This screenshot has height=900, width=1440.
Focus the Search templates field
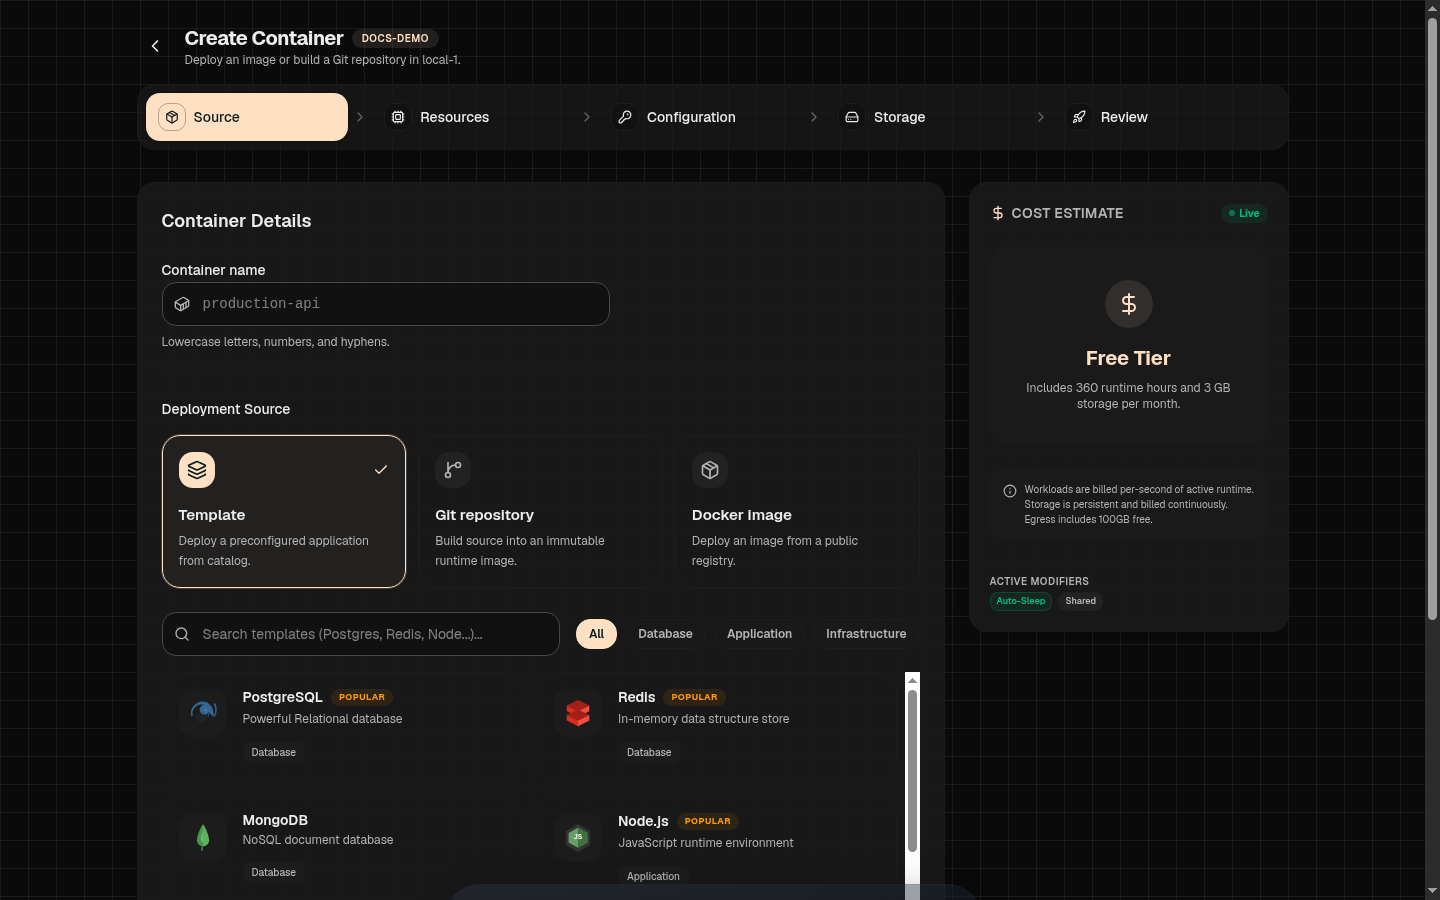point(360,634)
